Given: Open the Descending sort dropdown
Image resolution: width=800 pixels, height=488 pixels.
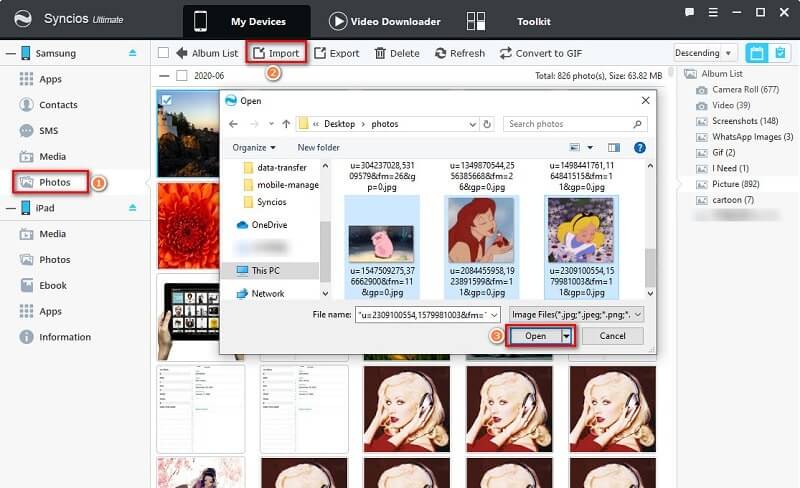Looking at the screenshot, I should click(x=704, y=53).
